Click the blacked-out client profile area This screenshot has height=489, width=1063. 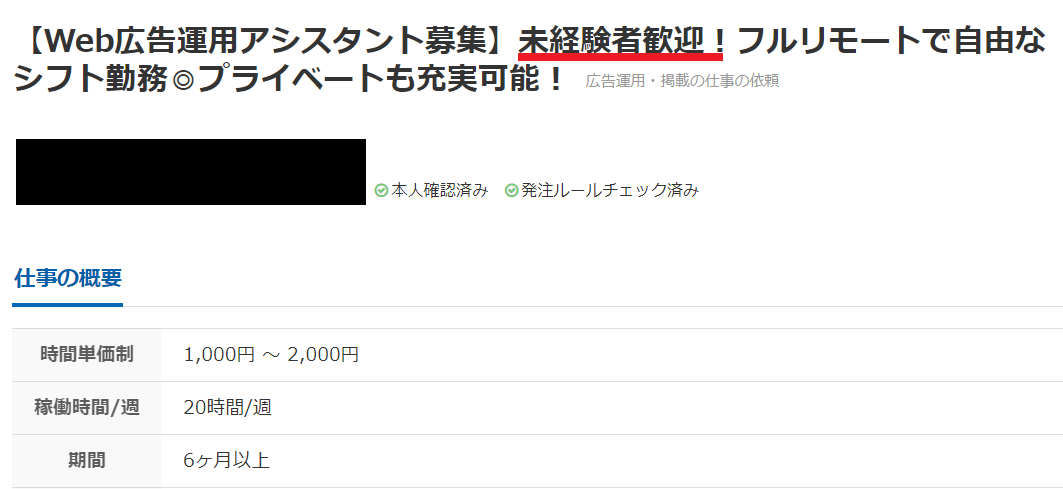(190, 172)
